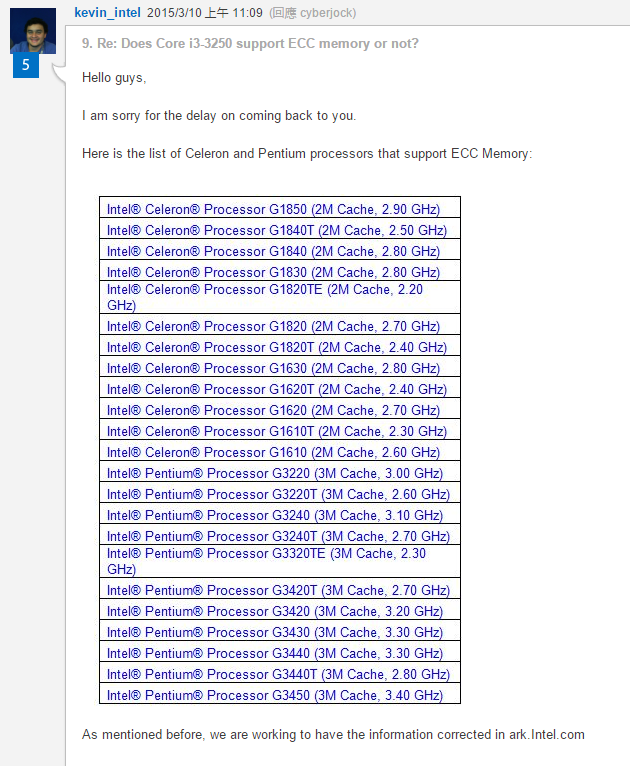This screenshot has height=766, width=630.
Task: Open Celeron Processor G1840T link
Action: point(277,231)
